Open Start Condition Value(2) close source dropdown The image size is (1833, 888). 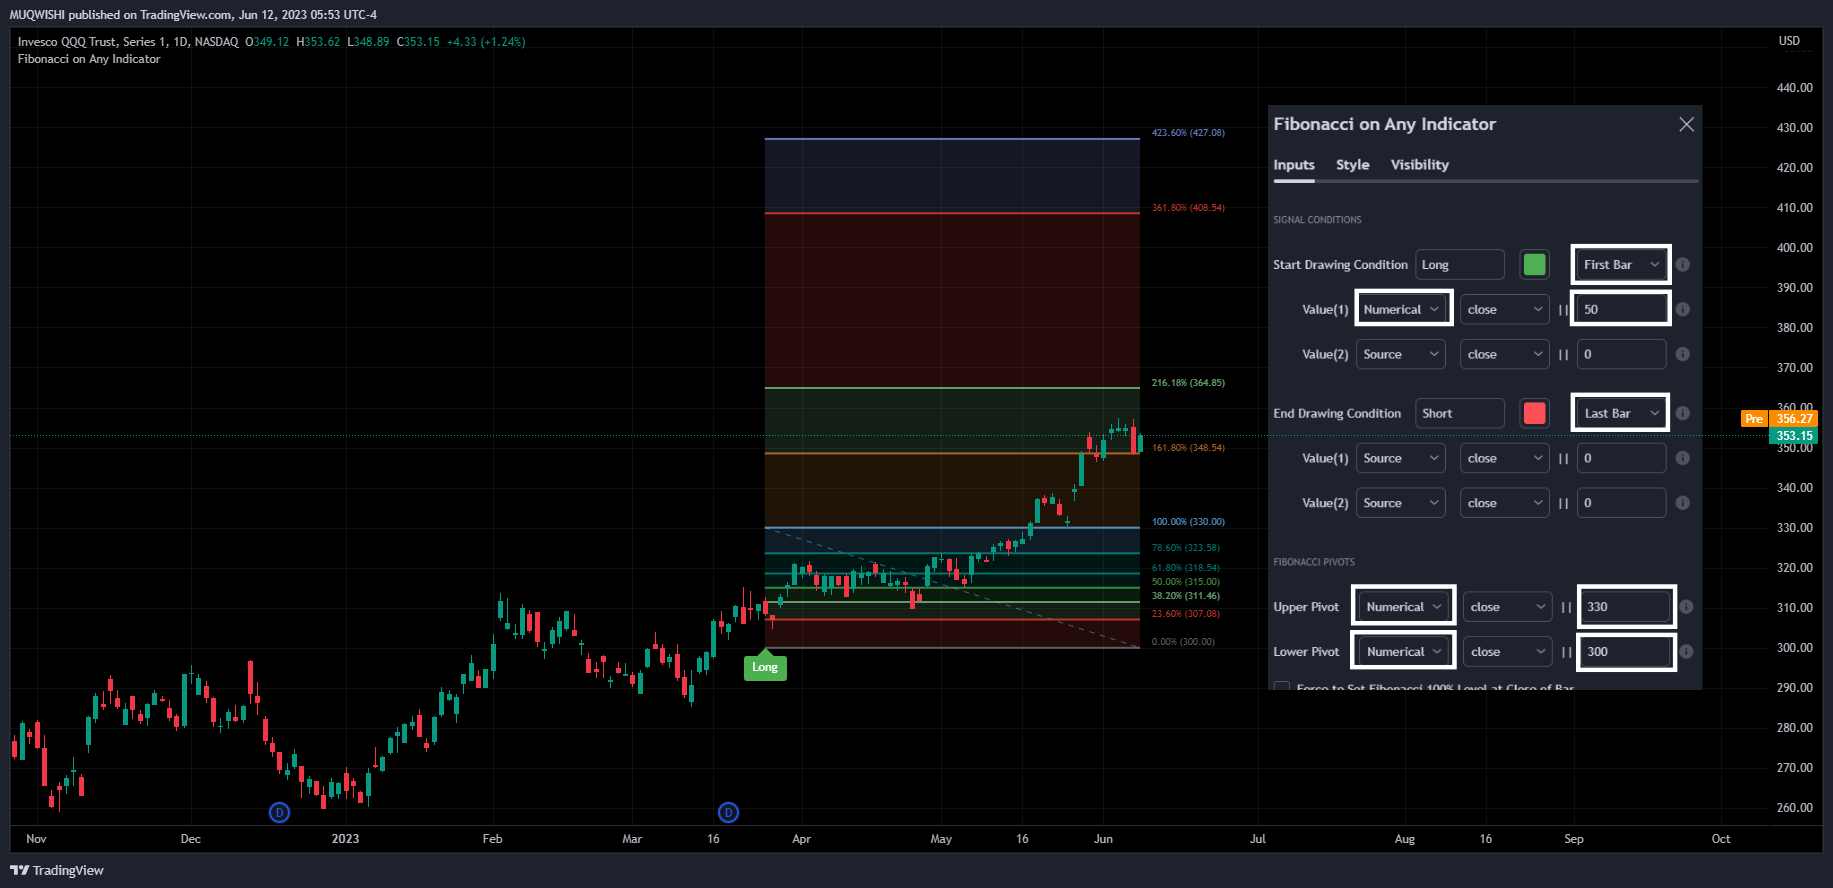pos(1505,354)
